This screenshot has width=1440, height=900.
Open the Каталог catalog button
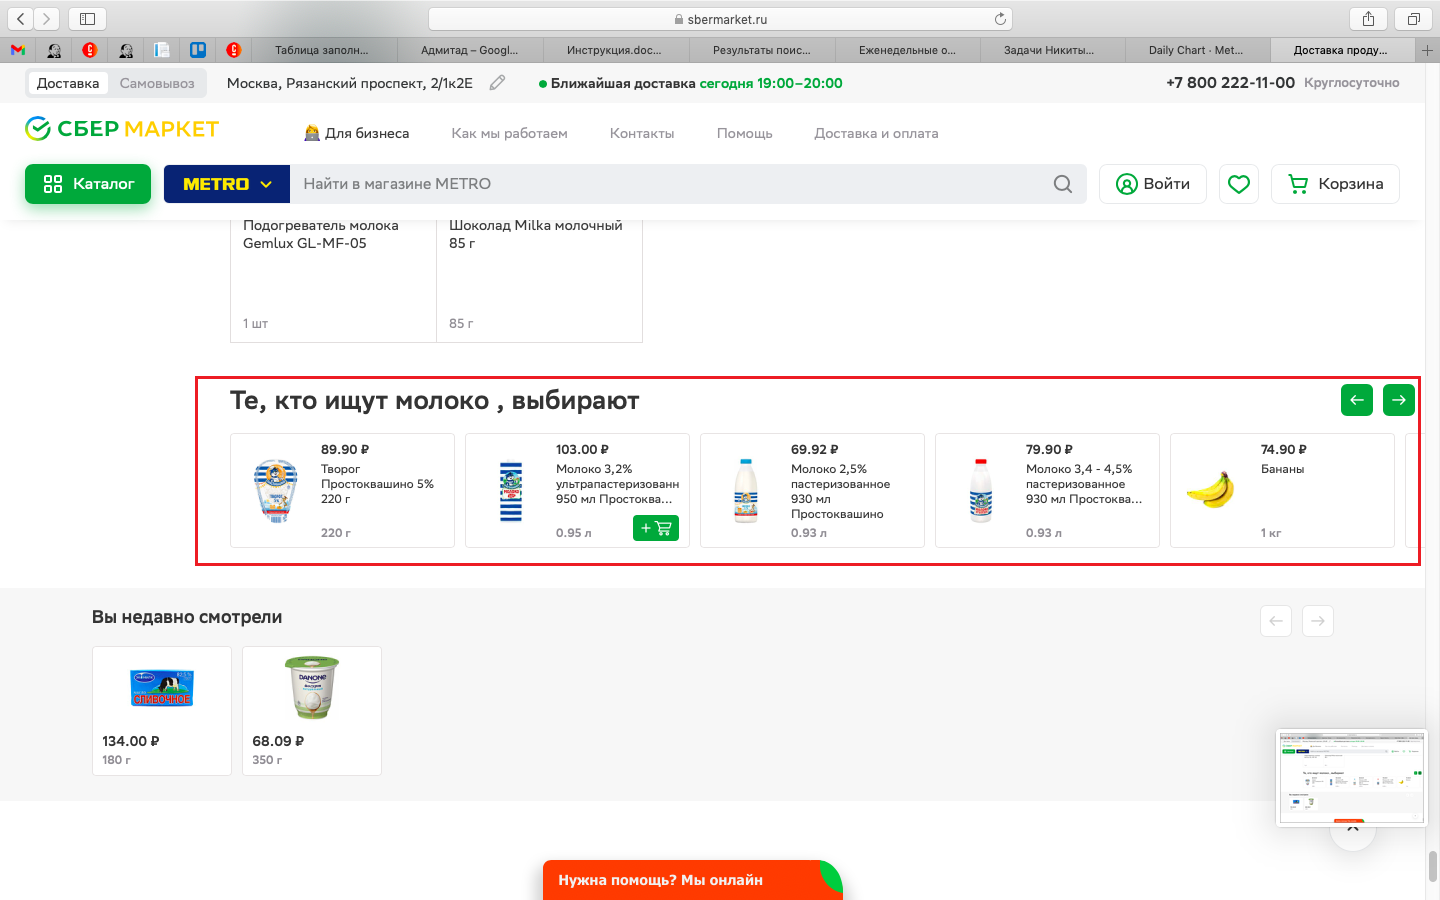click(x=88, y=184)
